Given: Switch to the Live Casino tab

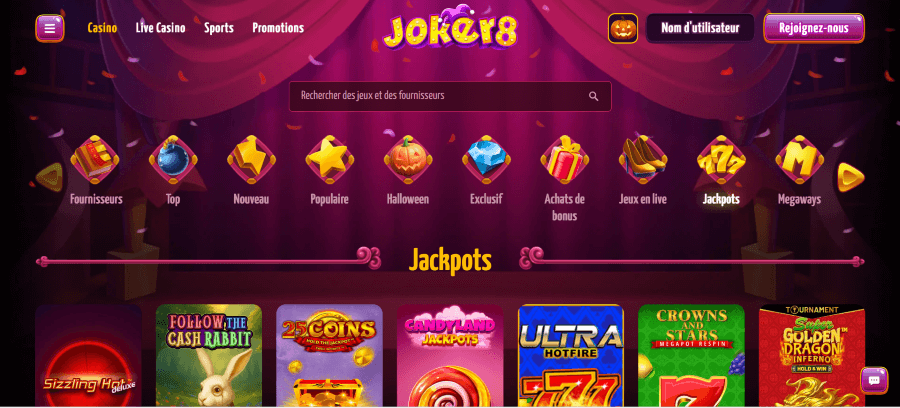Looking at the screenshot, I should (x=161, y=28).
